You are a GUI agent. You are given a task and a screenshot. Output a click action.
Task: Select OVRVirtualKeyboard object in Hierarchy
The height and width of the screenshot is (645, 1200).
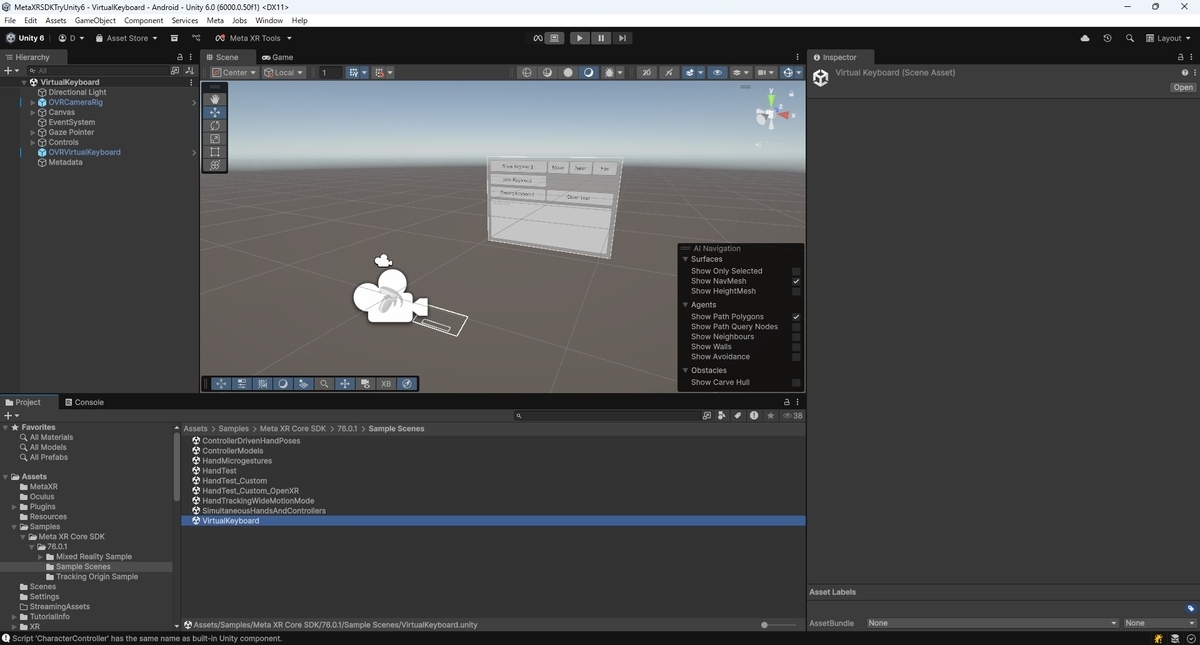pyautogui.click(x=84, y=152)
